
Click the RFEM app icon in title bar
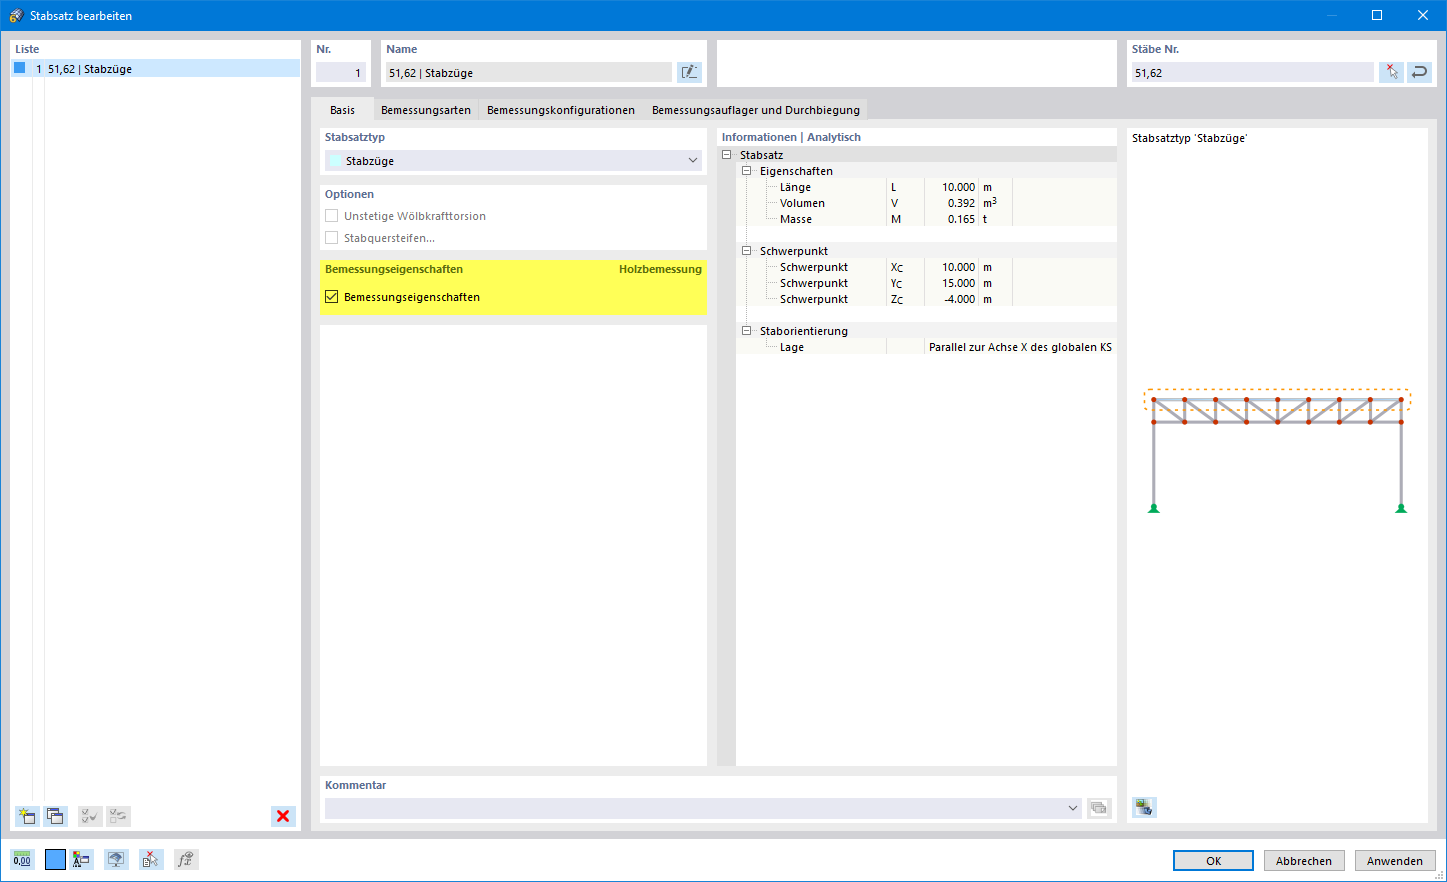tap(16, 15)
